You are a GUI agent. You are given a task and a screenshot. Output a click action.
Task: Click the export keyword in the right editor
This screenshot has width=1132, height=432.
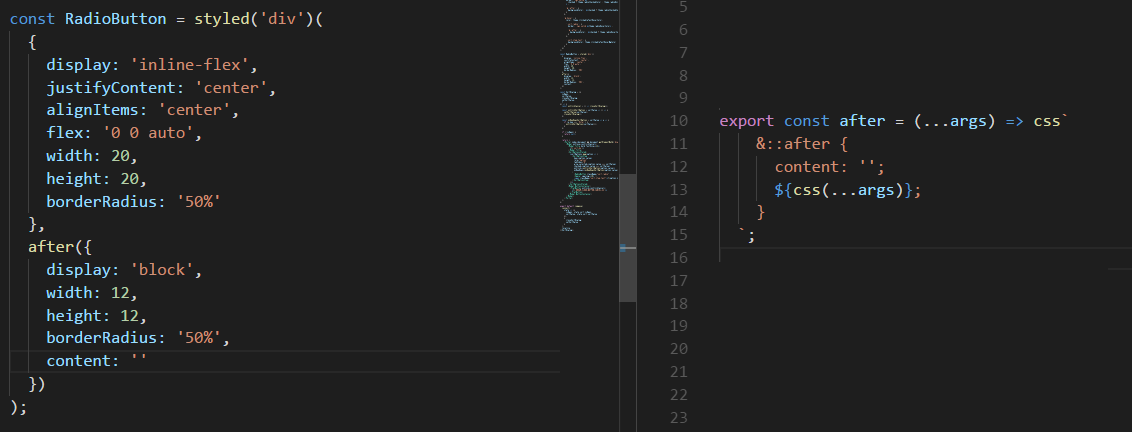747,121
